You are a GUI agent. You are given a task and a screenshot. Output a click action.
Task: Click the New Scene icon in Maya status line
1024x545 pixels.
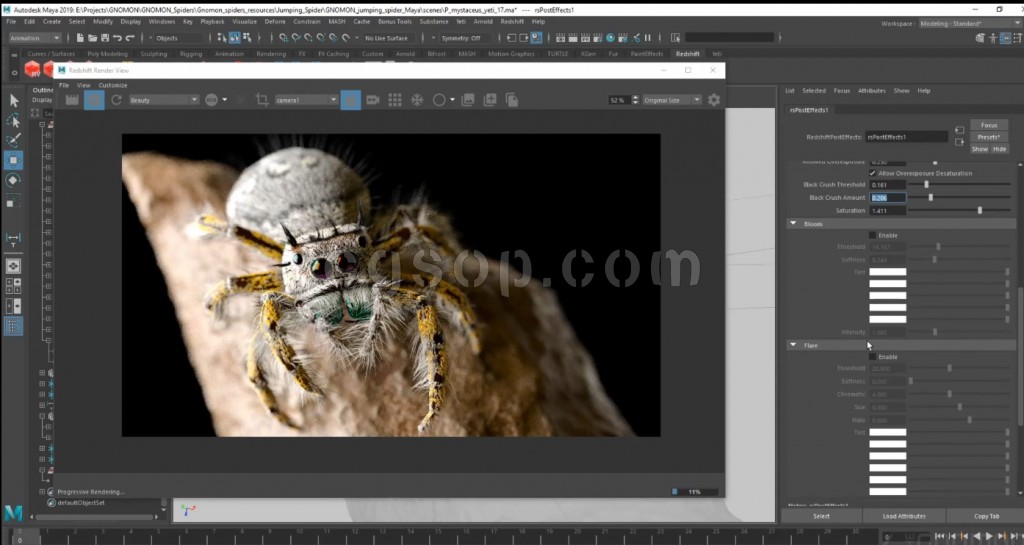pyautogui.click(x=80, y=38)
